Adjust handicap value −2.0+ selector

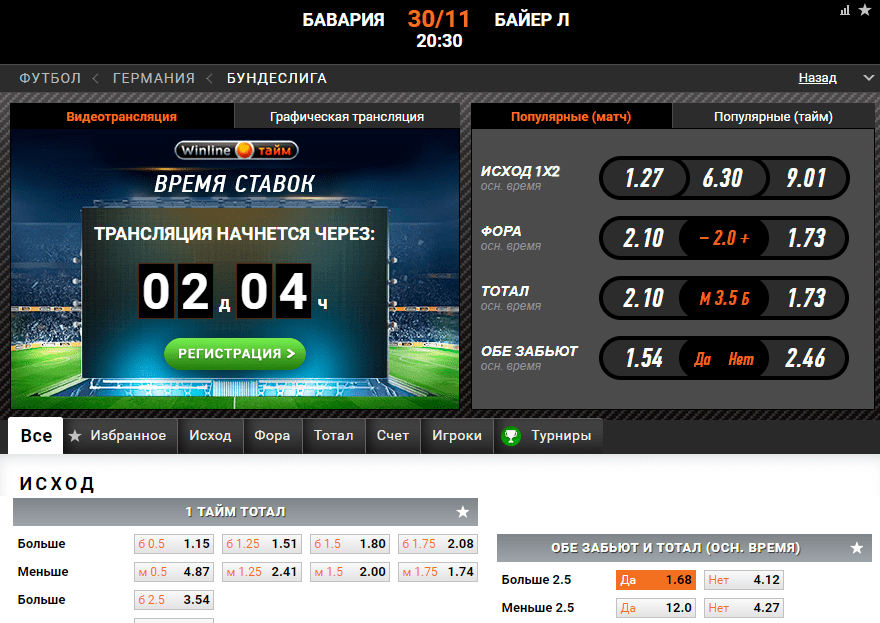tap(724, 238)
